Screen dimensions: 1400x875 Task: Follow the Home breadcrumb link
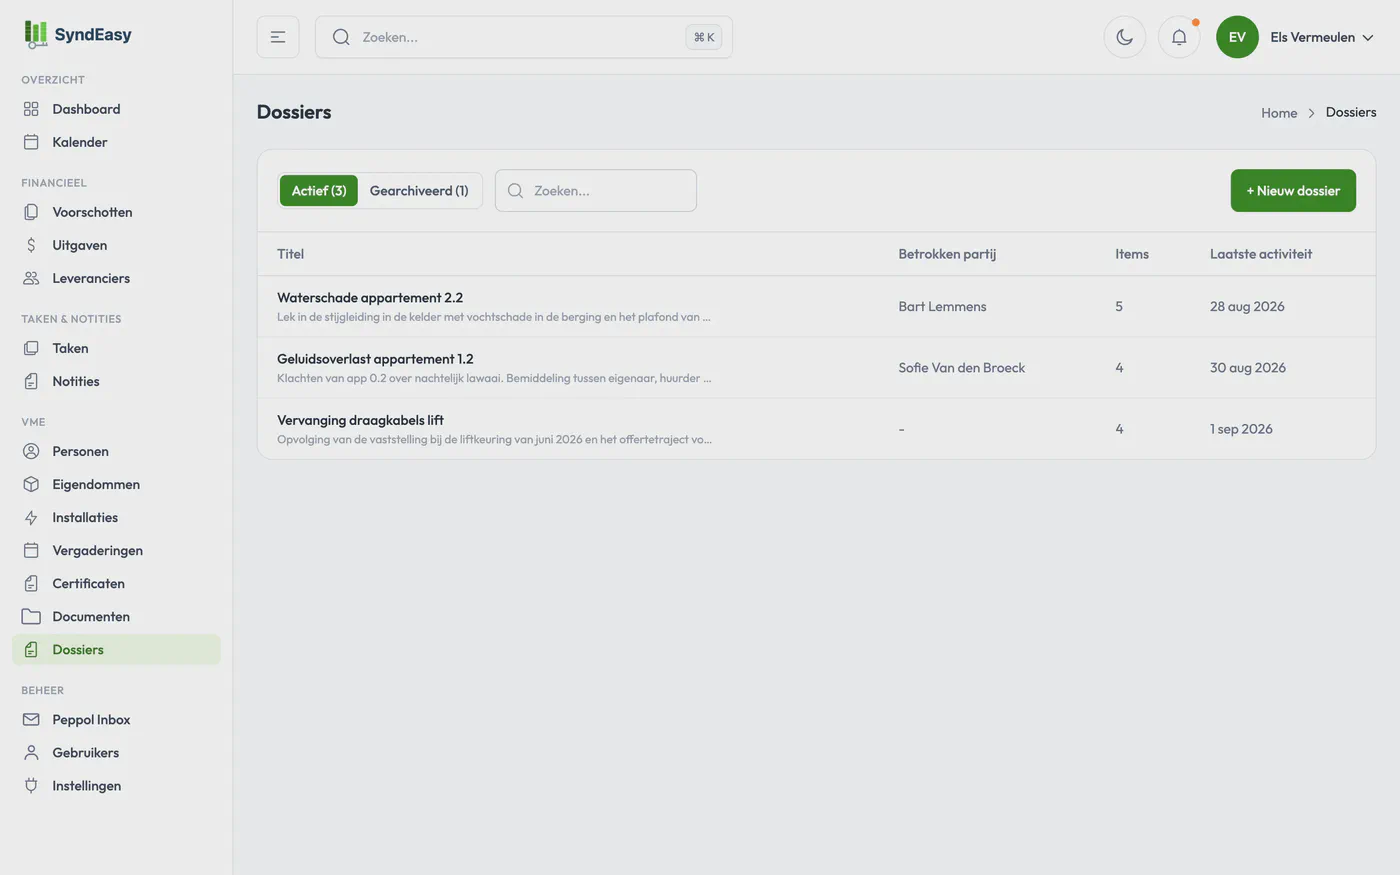coord(1279,113)
